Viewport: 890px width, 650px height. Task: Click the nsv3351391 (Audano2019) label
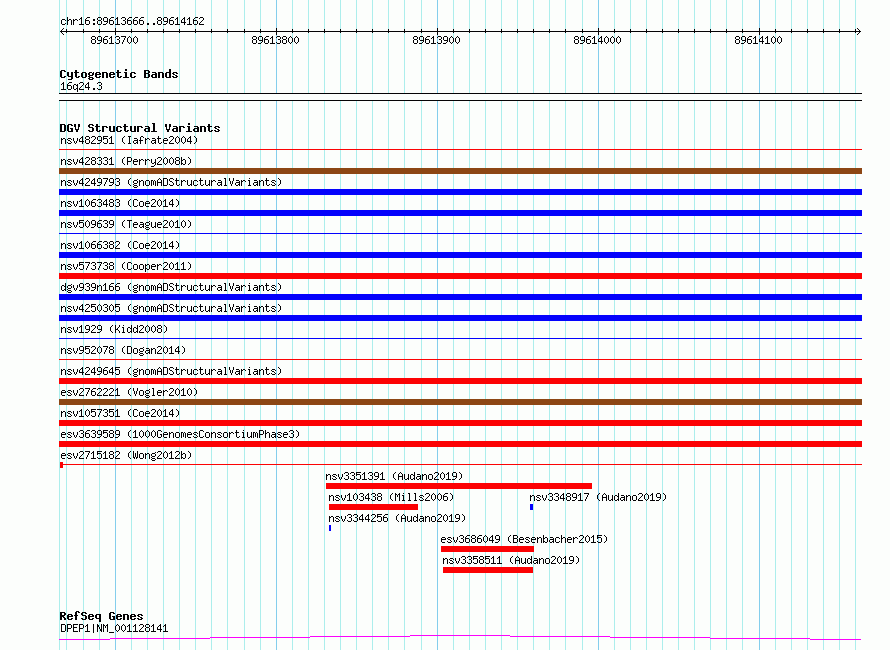(394, 476)
